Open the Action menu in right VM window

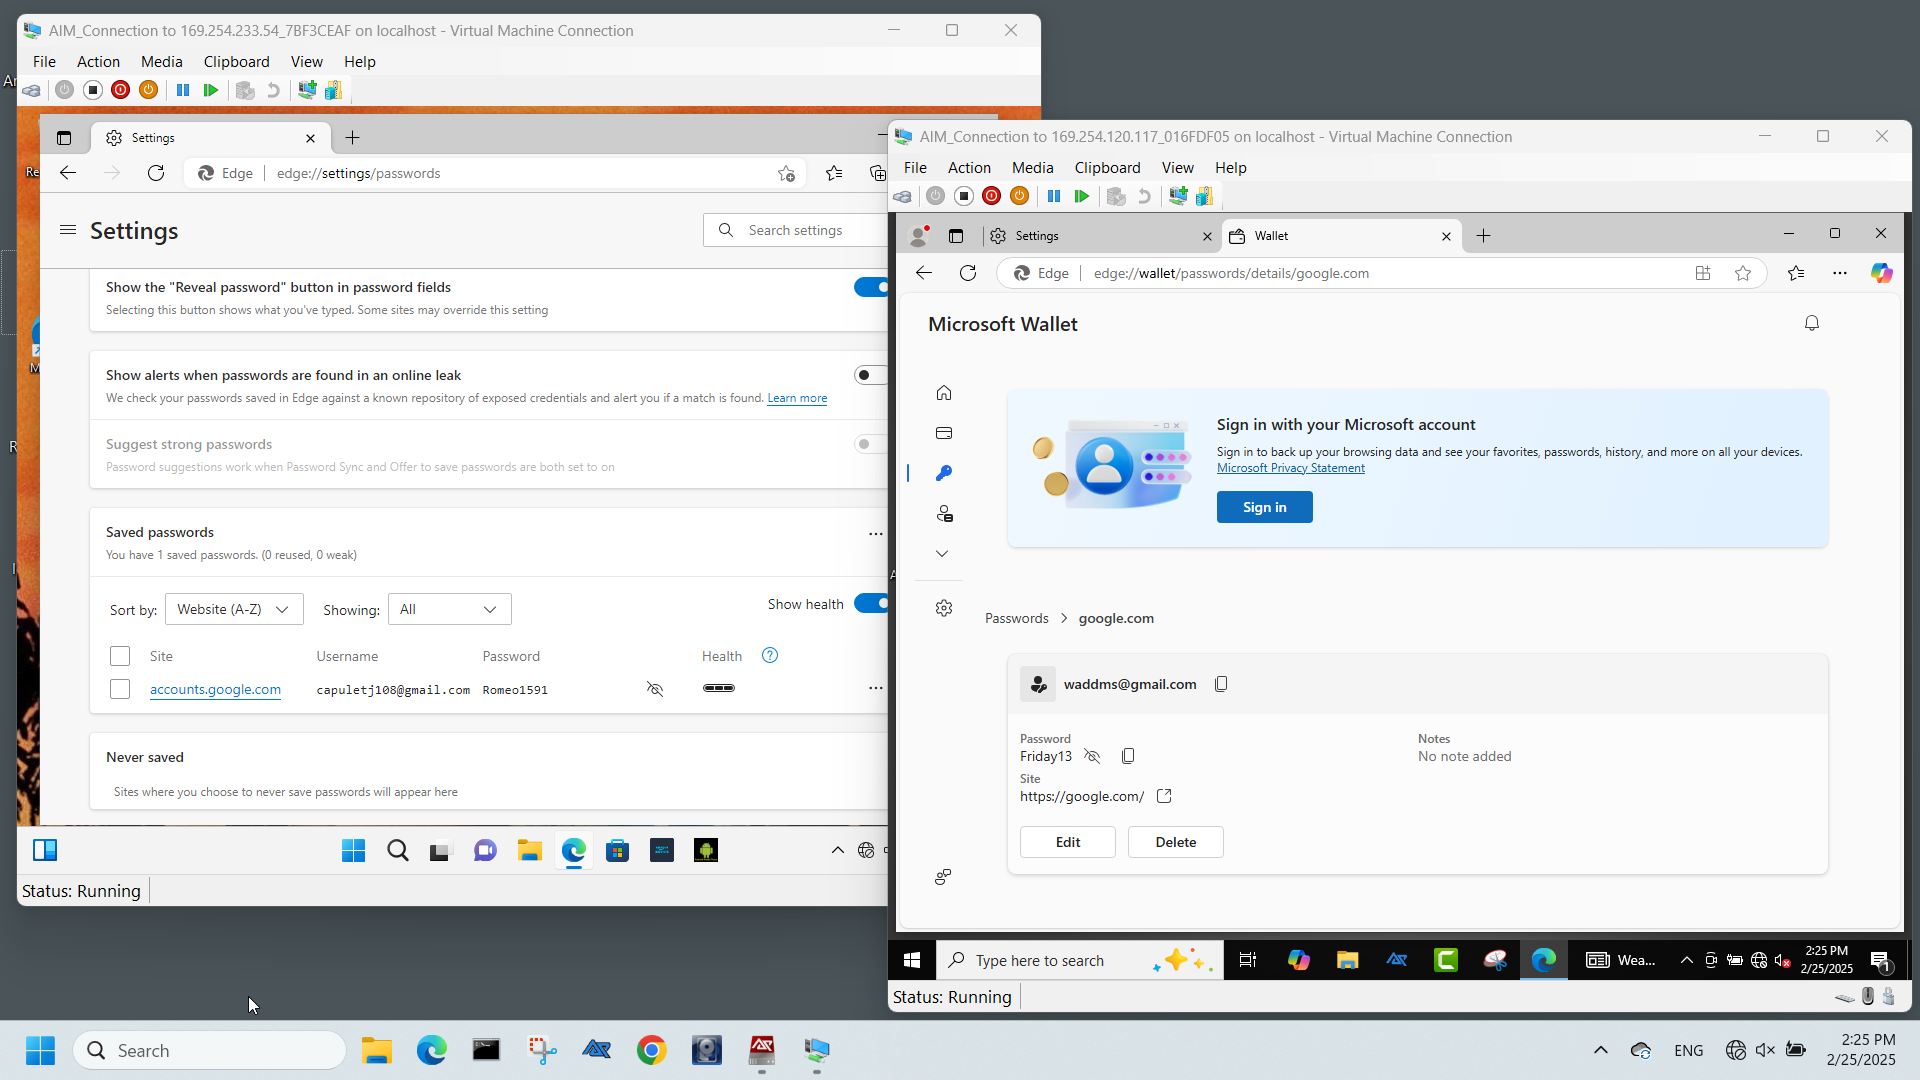pyautogui.click(x=968, y=168)
